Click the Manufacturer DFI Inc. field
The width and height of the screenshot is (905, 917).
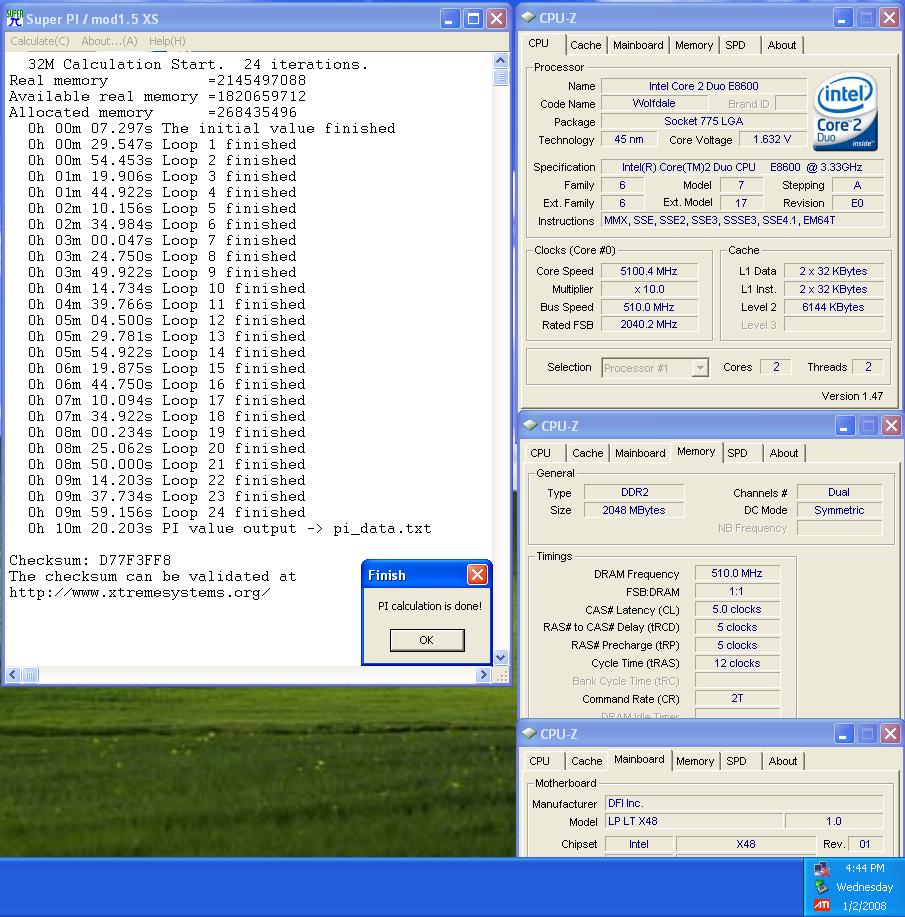(x=744, y=804)
